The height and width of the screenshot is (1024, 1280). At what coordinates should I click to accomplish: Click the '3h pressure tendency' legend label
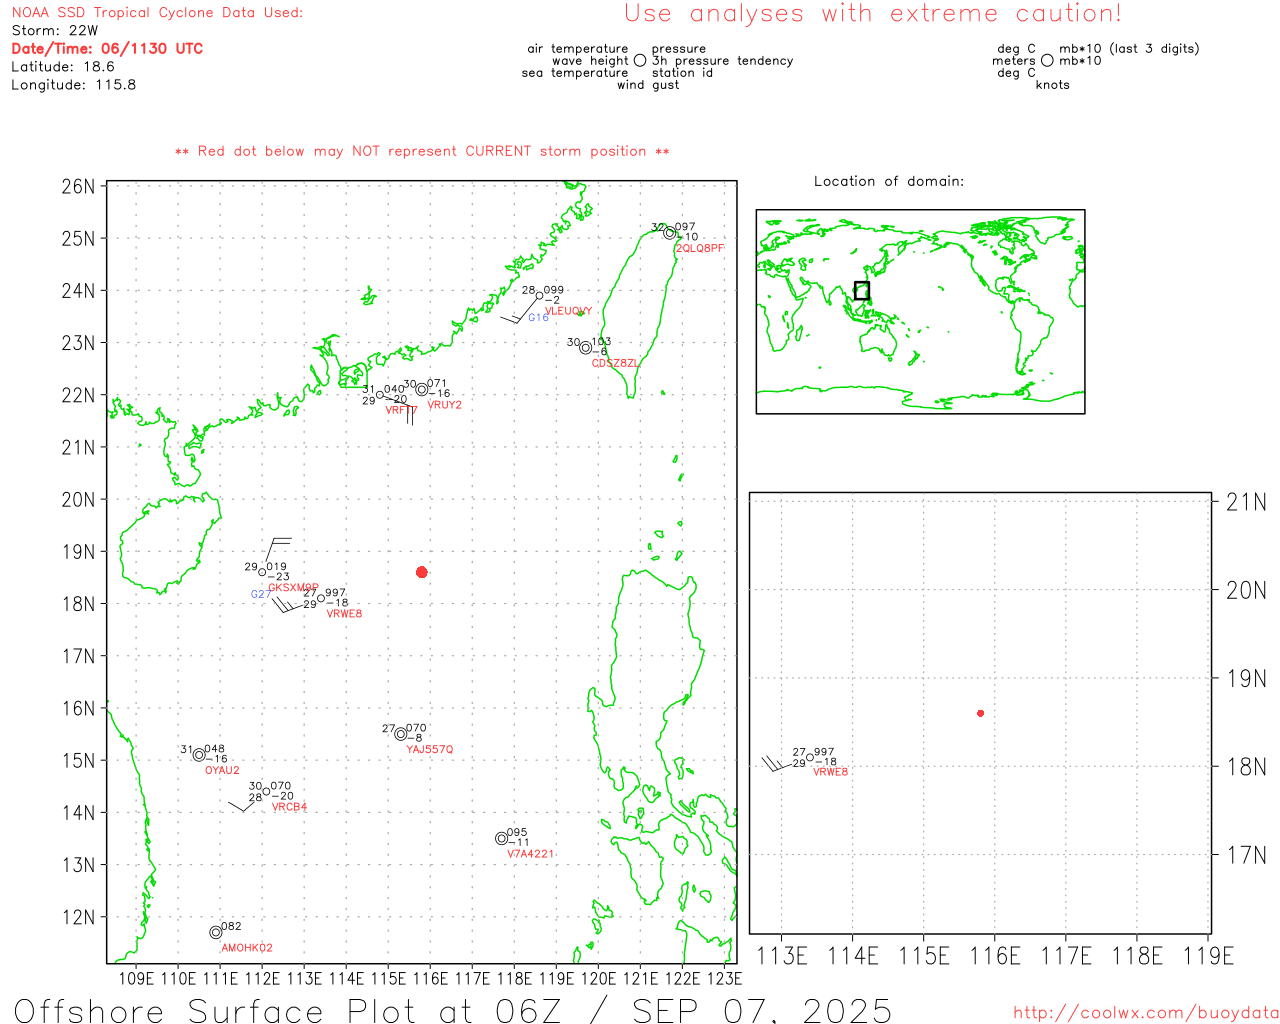722,61
